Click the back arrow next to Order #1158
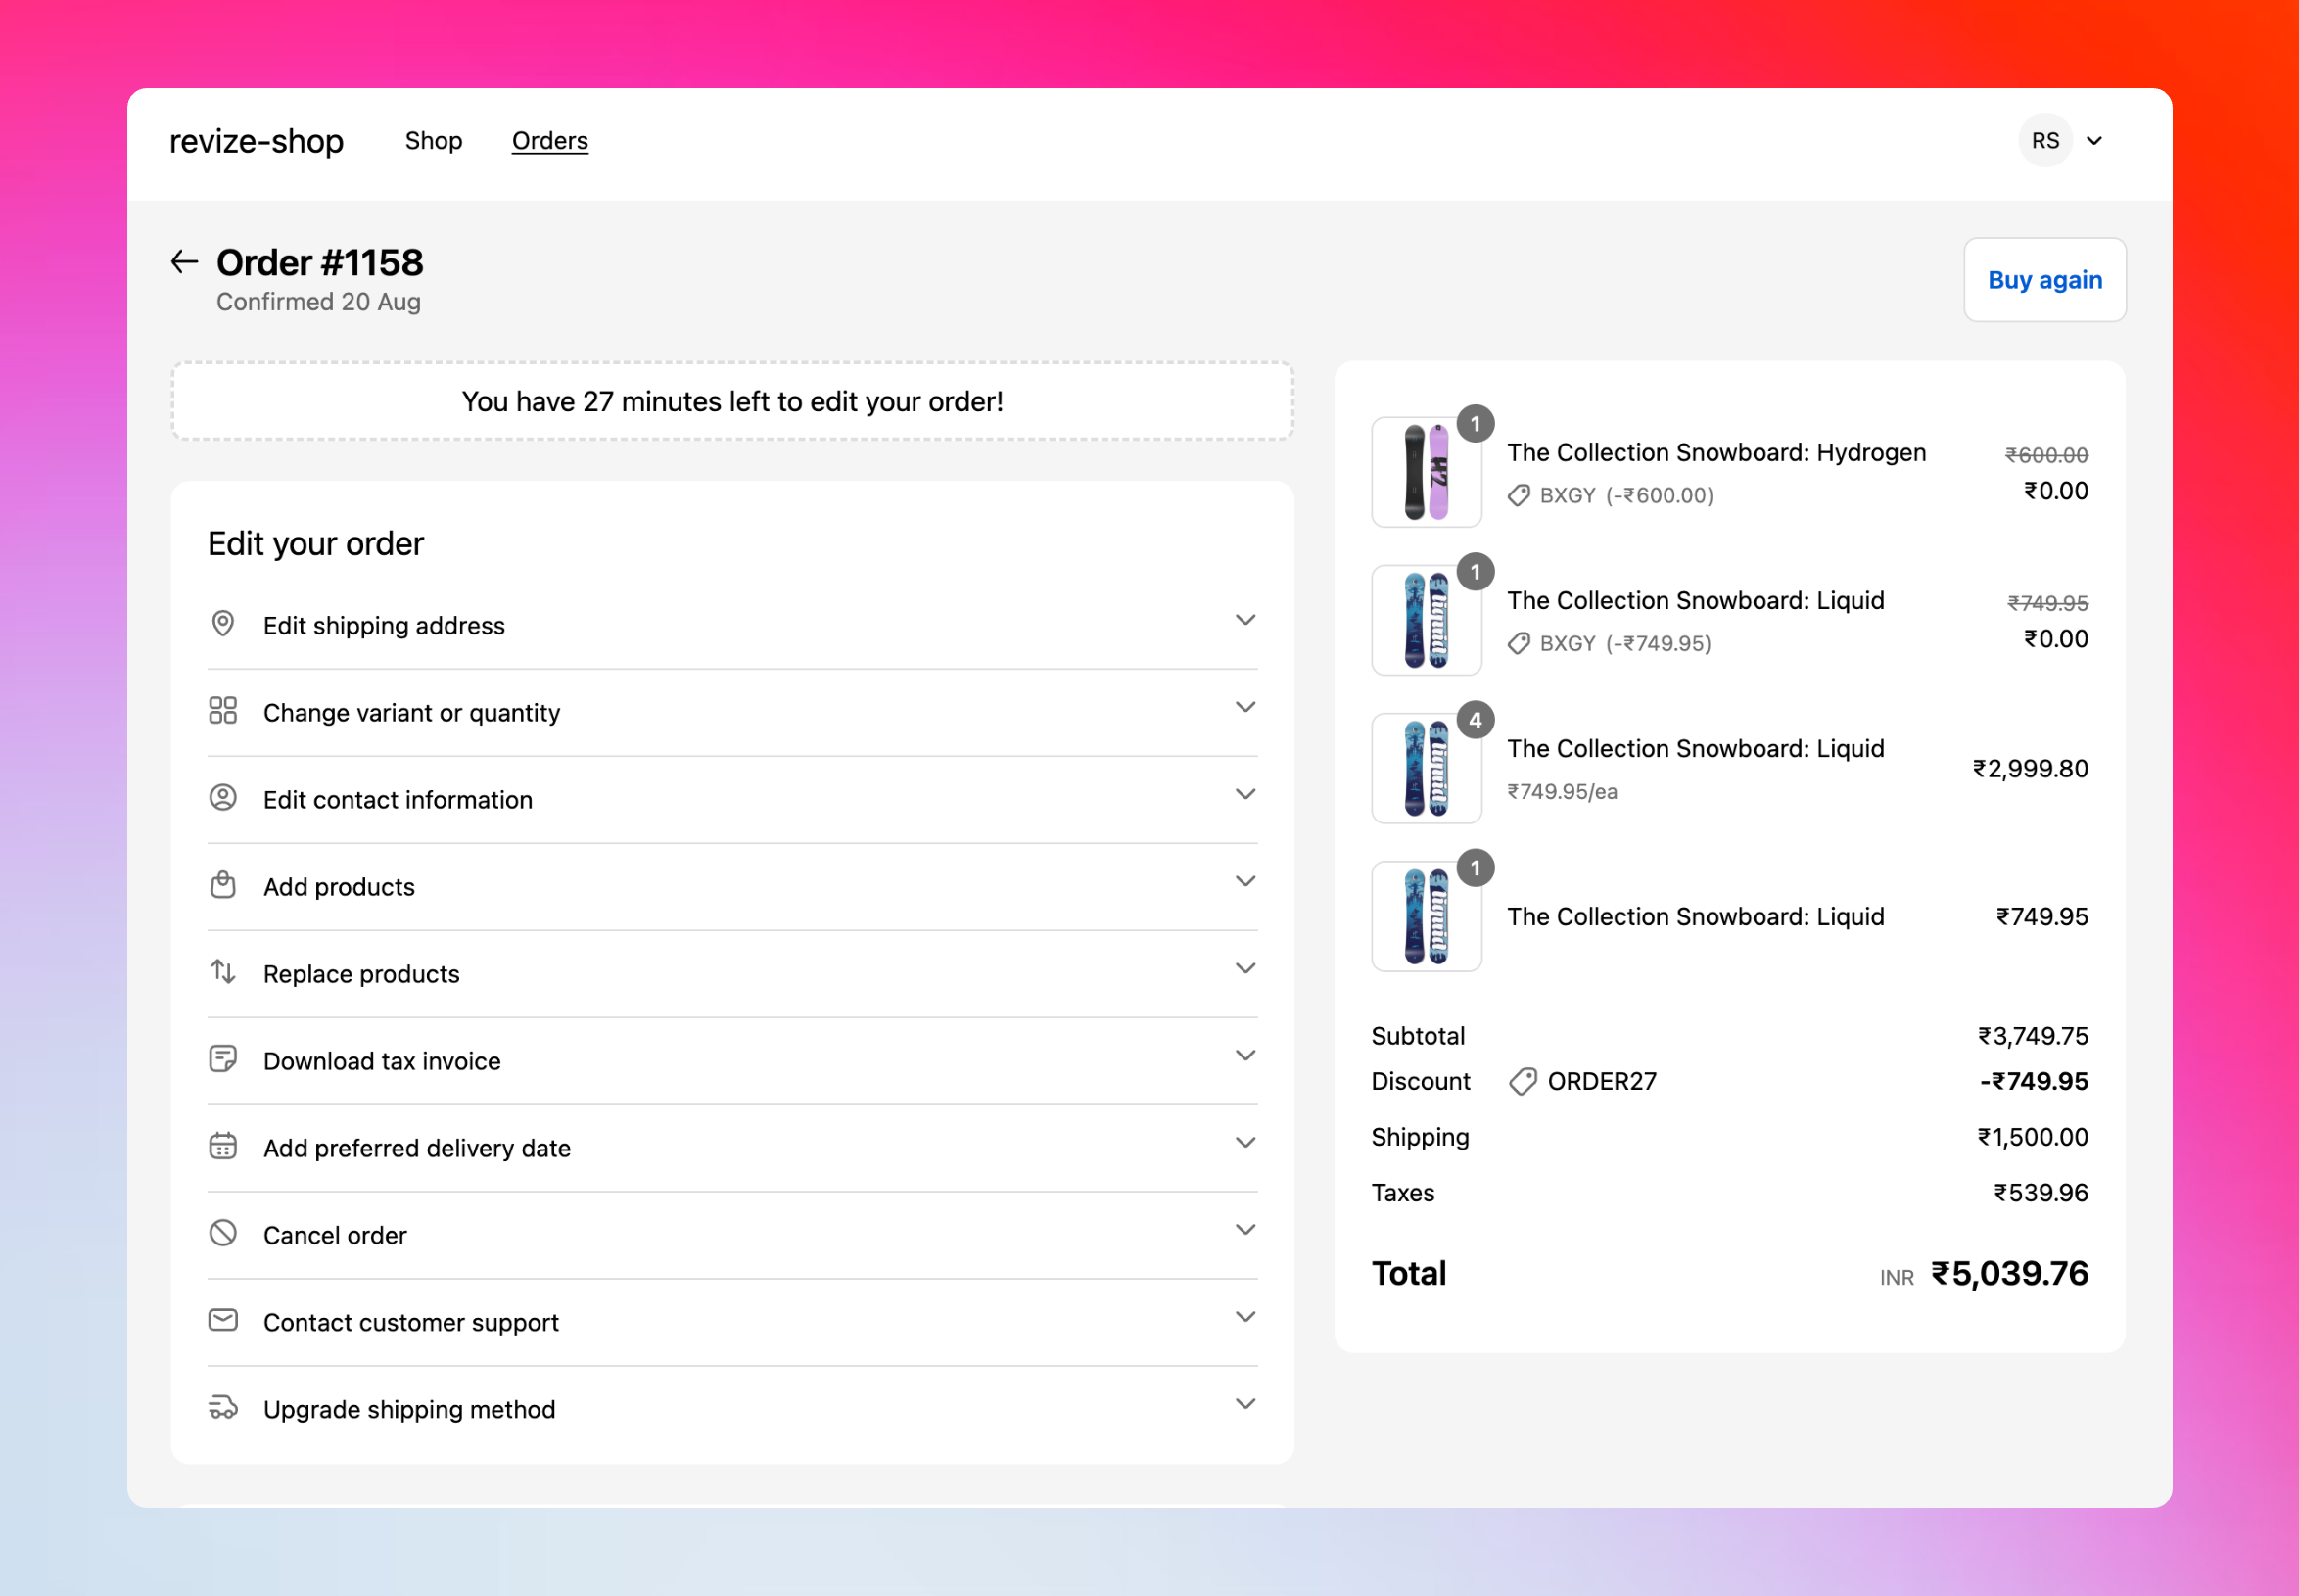Viewport: 2299px width, 1596px height. coord(183,262)
